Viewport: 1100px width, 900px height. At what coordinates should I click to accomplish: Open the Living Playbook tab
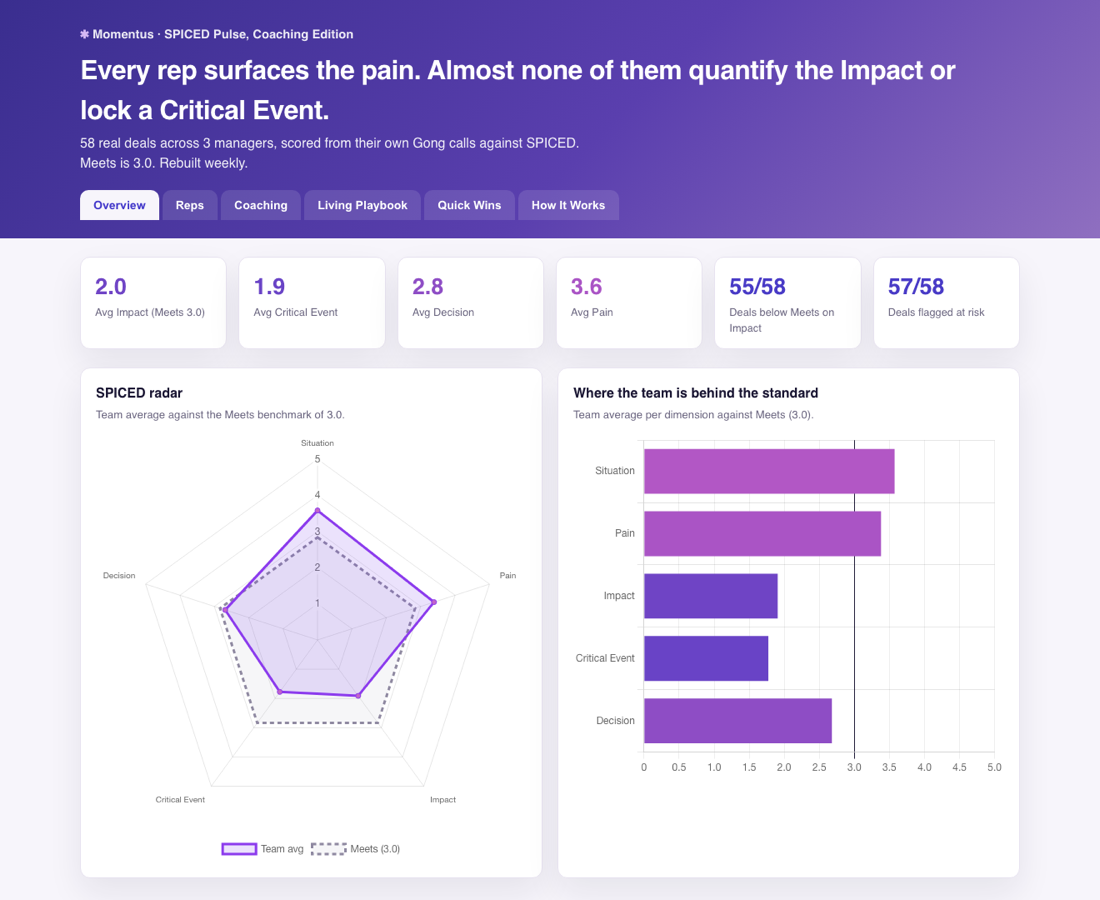(x=362, y=205)
